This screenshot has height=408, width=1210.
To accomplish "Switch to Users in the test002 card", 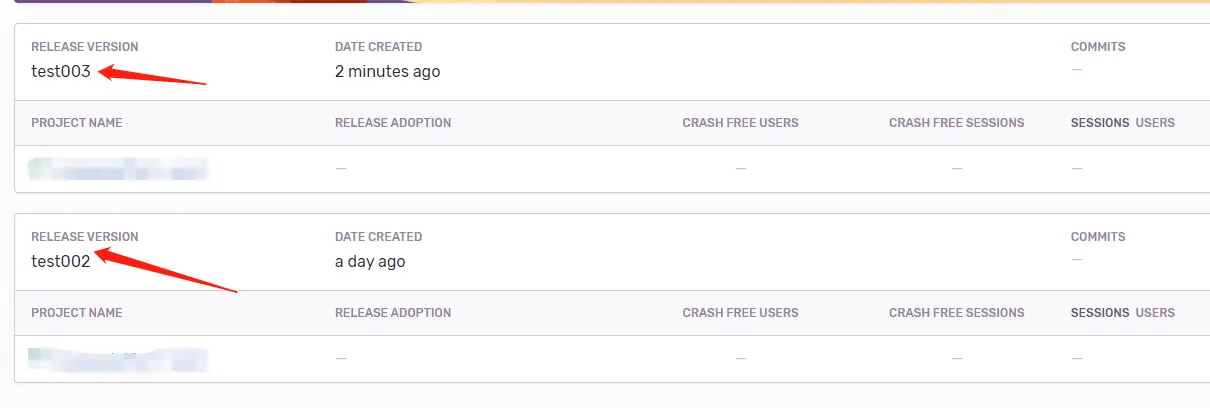I will pyautogui.click(x=1155, y=313).
